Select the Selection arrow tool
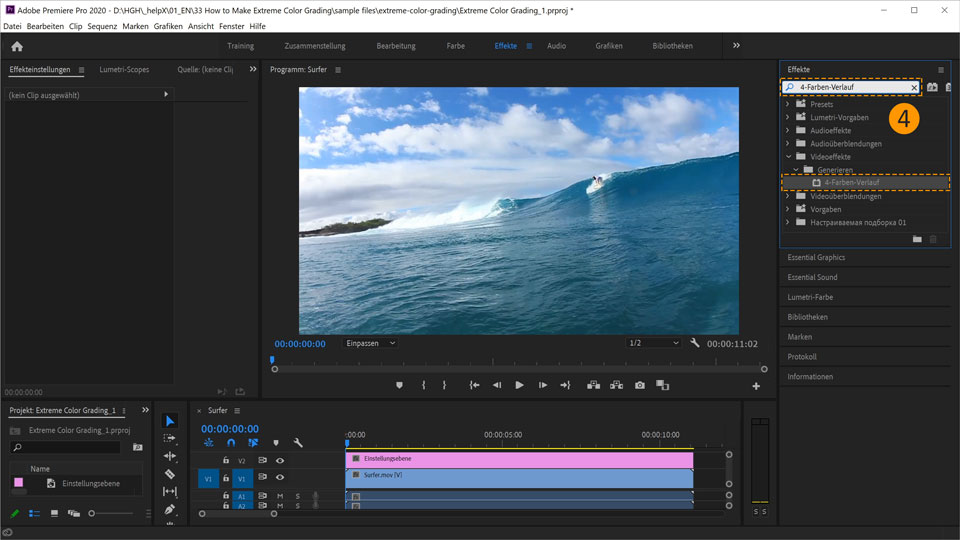The height and width of the screenshot is (540, 960). tap(169, 421)
